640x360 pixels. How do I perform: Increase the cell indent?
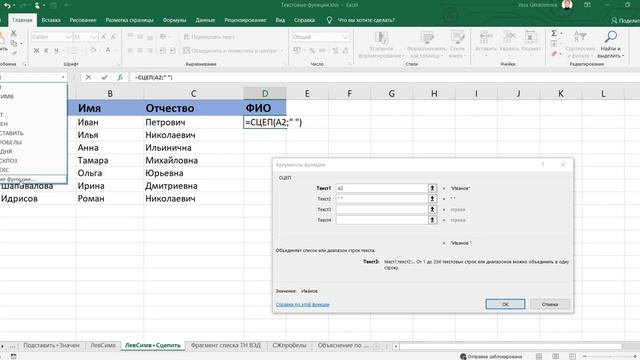[173, 51]
